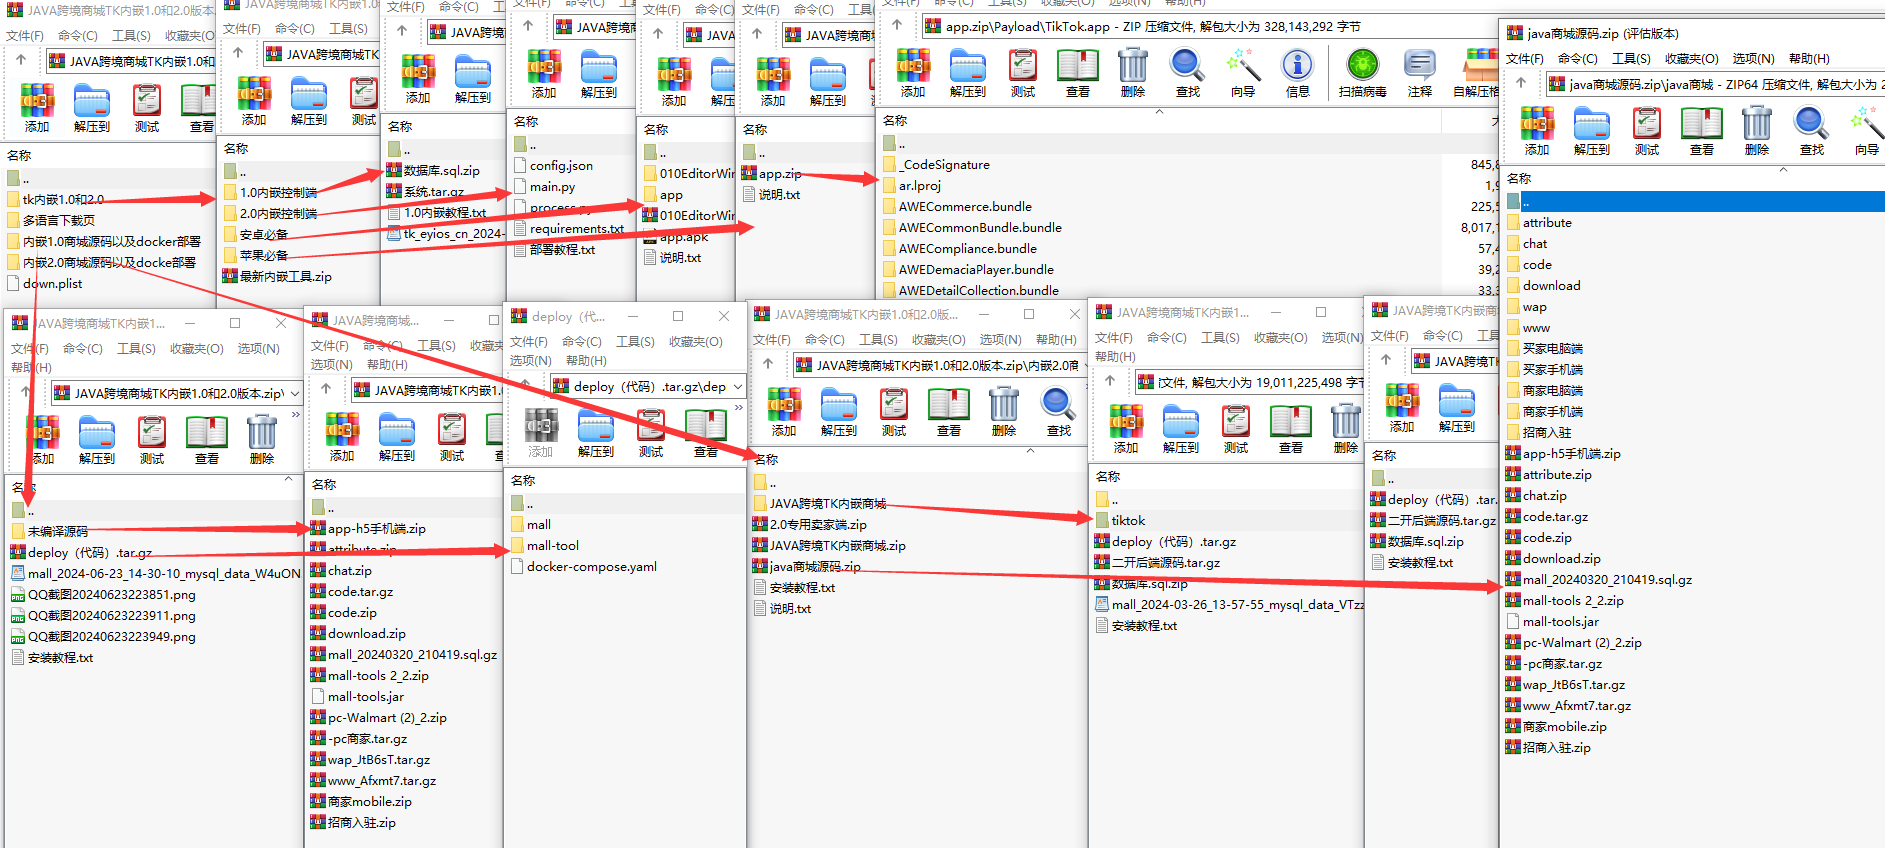This screenshot has height=848, width=1885.
Task: Open address dropdown in window listing 未编译源码
Action: click(295, 393)
